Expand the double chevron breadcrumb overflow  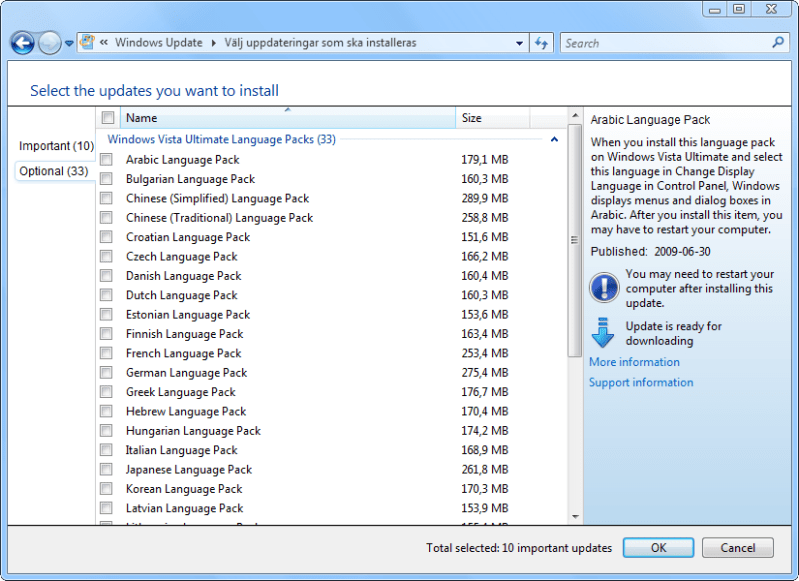tap(104, 43)
